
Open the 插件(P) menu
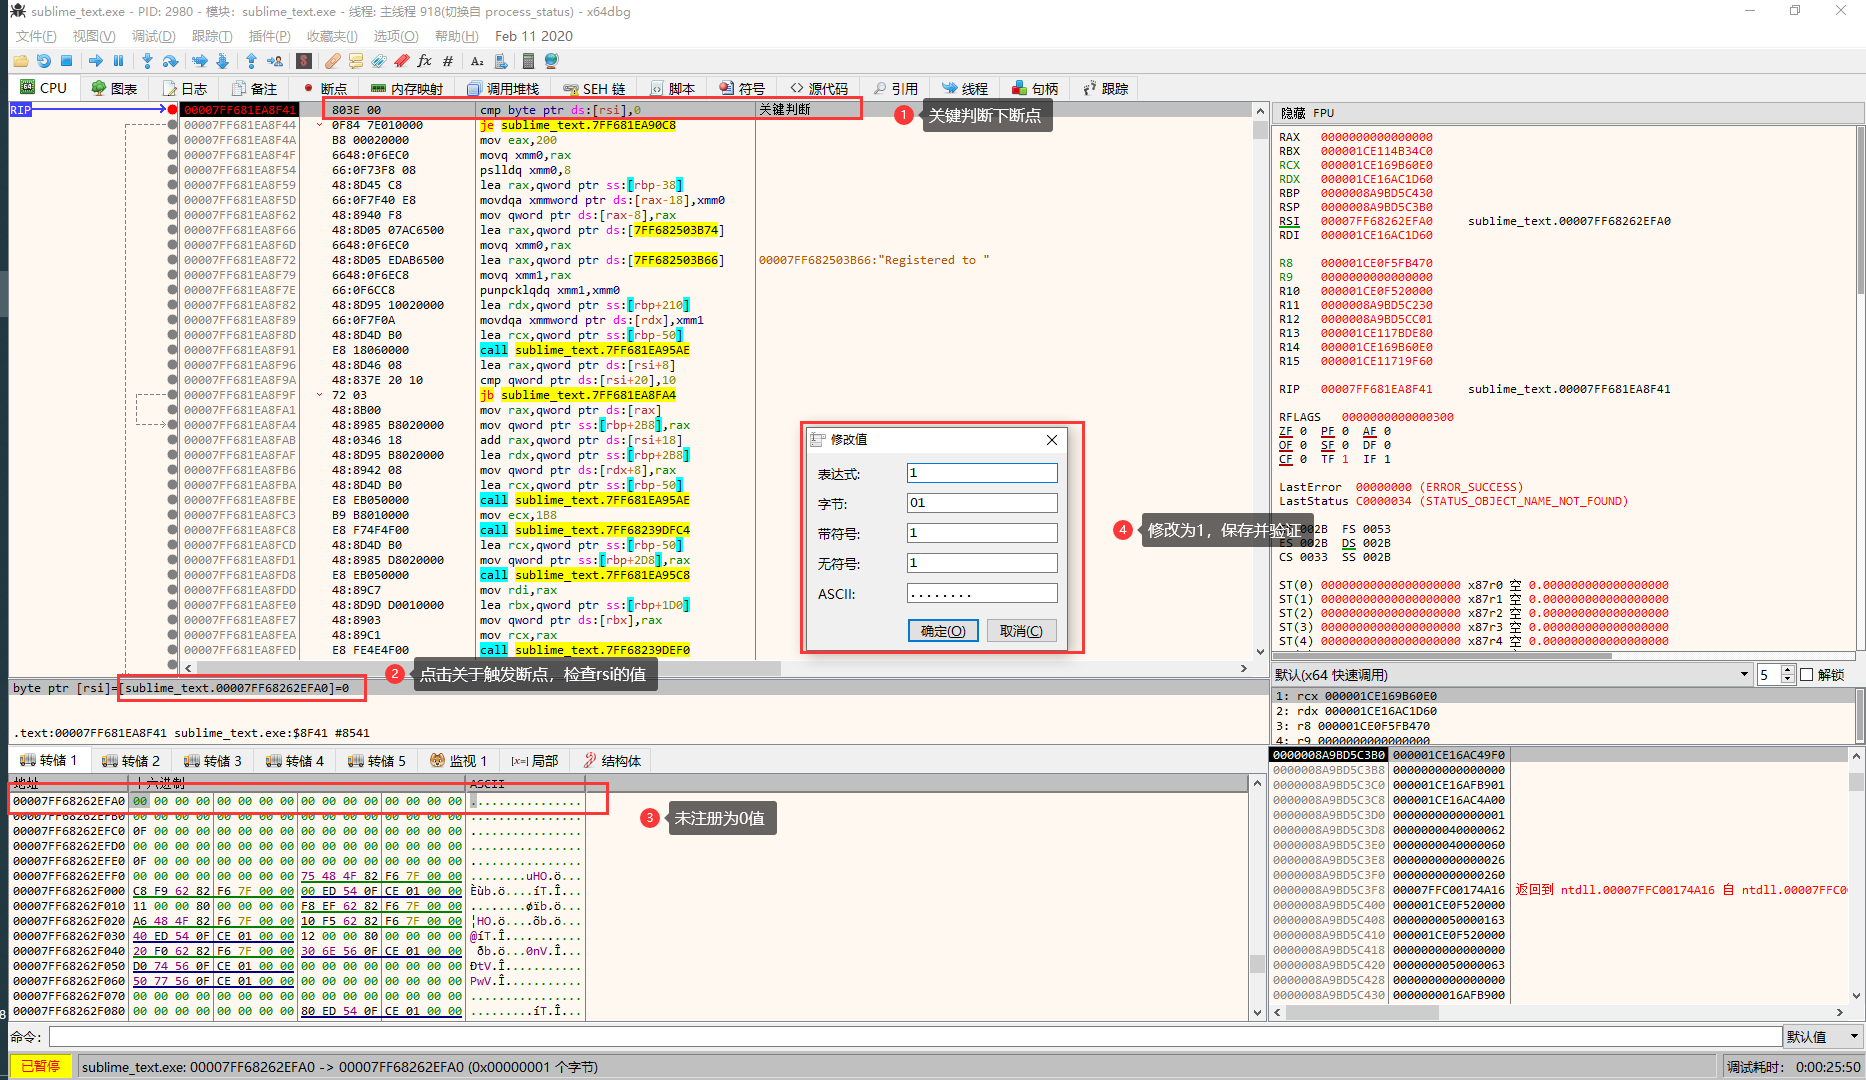[x=269, y=36]
